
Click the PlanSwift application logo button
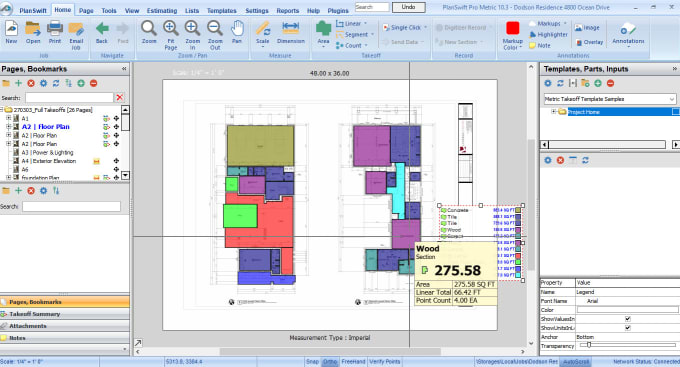tap(6, 9)
